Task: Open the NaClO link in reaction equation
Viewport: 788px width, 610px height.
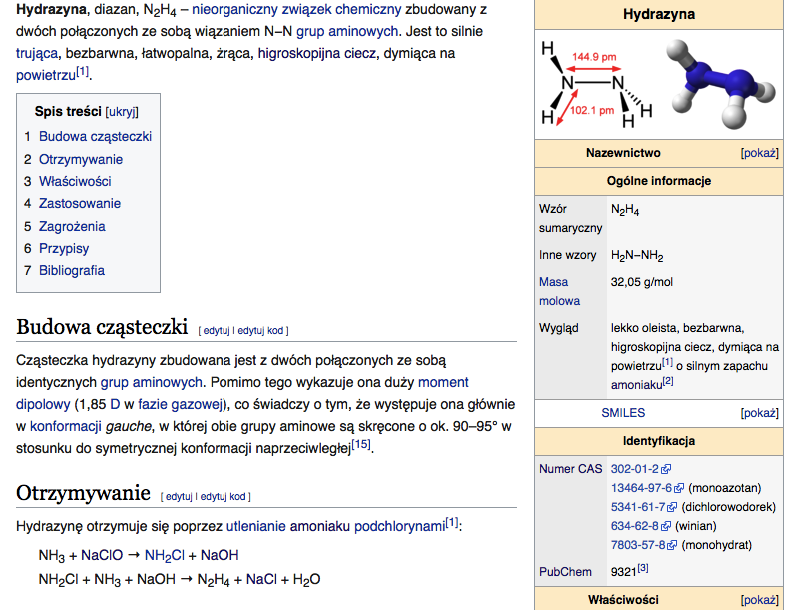Action: [x=102, y=556]
